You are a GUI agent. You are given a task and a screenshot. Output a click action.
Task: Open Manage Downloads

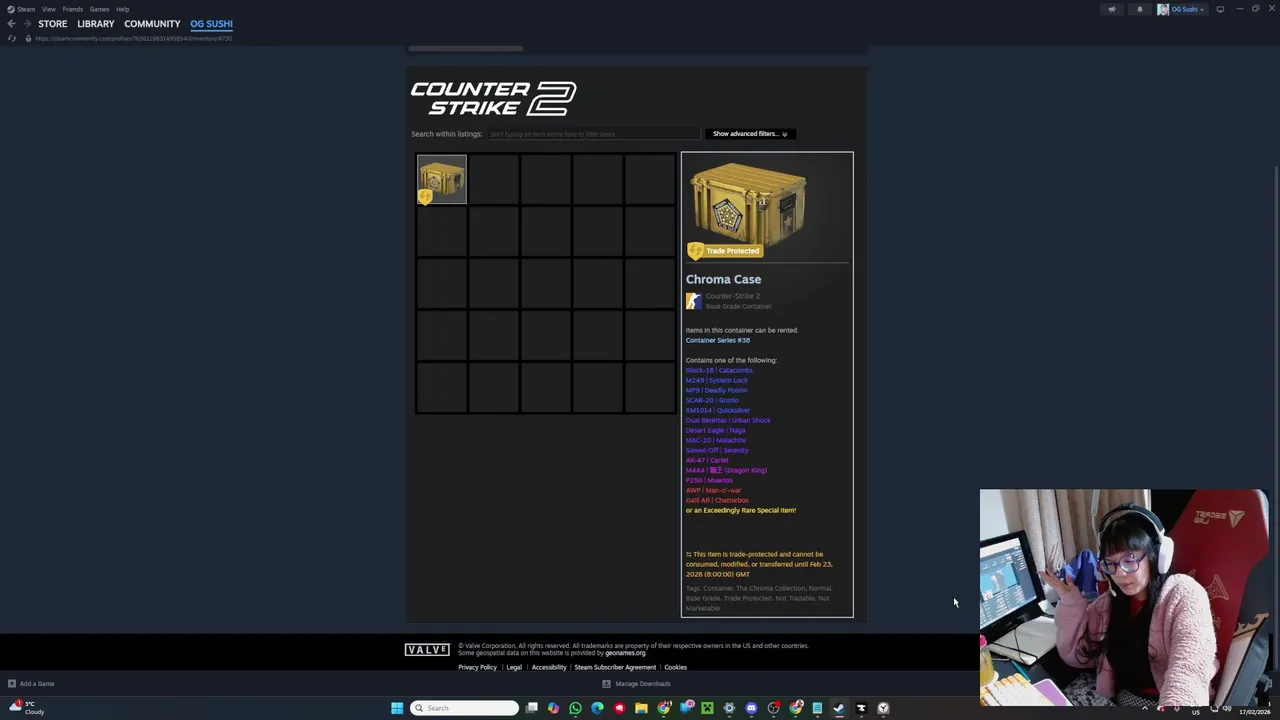click(x=636, y=684)
